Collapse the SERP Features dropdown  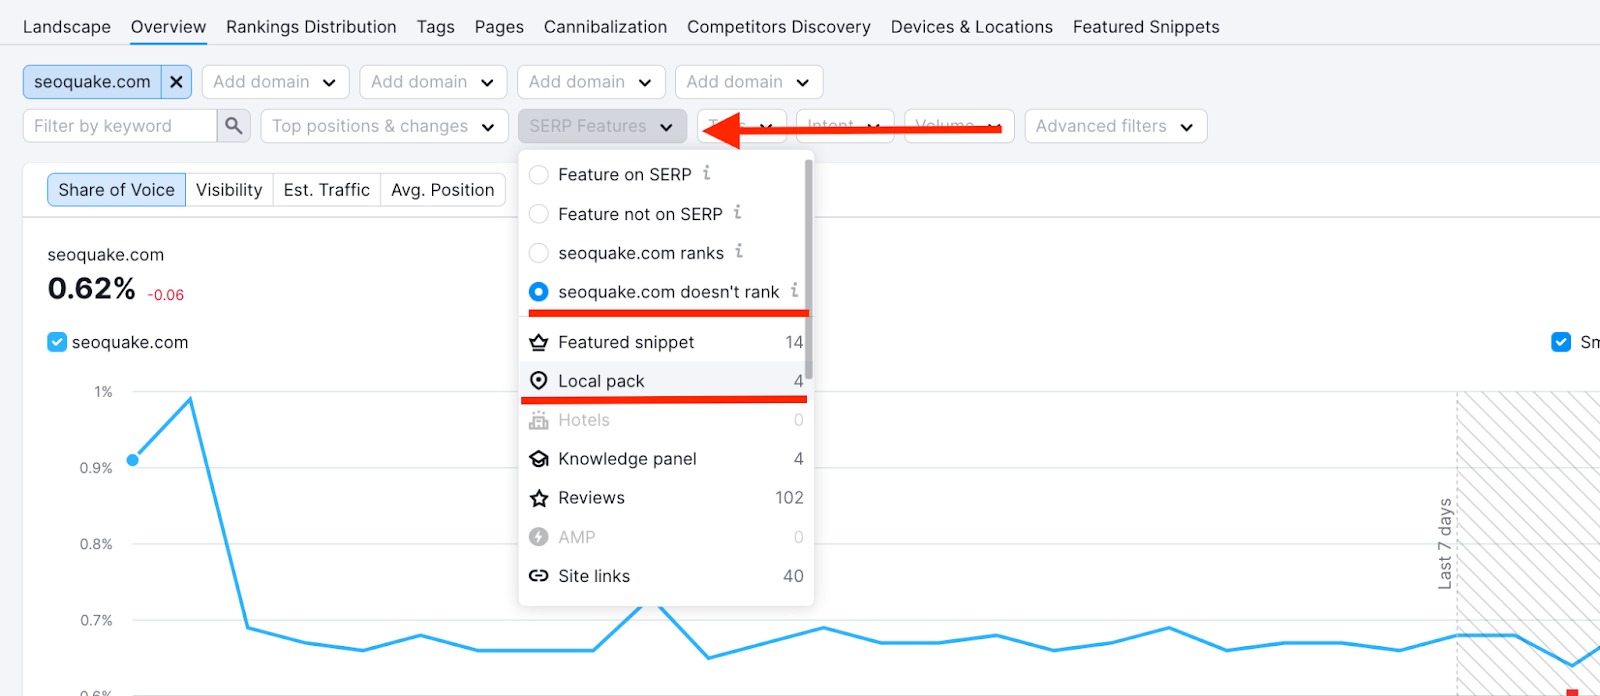coord(602,126)
